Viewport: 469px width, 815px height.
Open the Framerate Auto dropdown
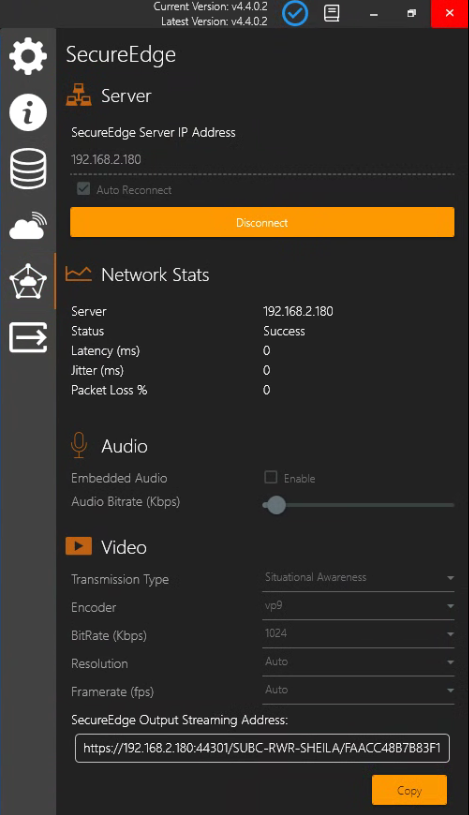click(x=358, y=690)
